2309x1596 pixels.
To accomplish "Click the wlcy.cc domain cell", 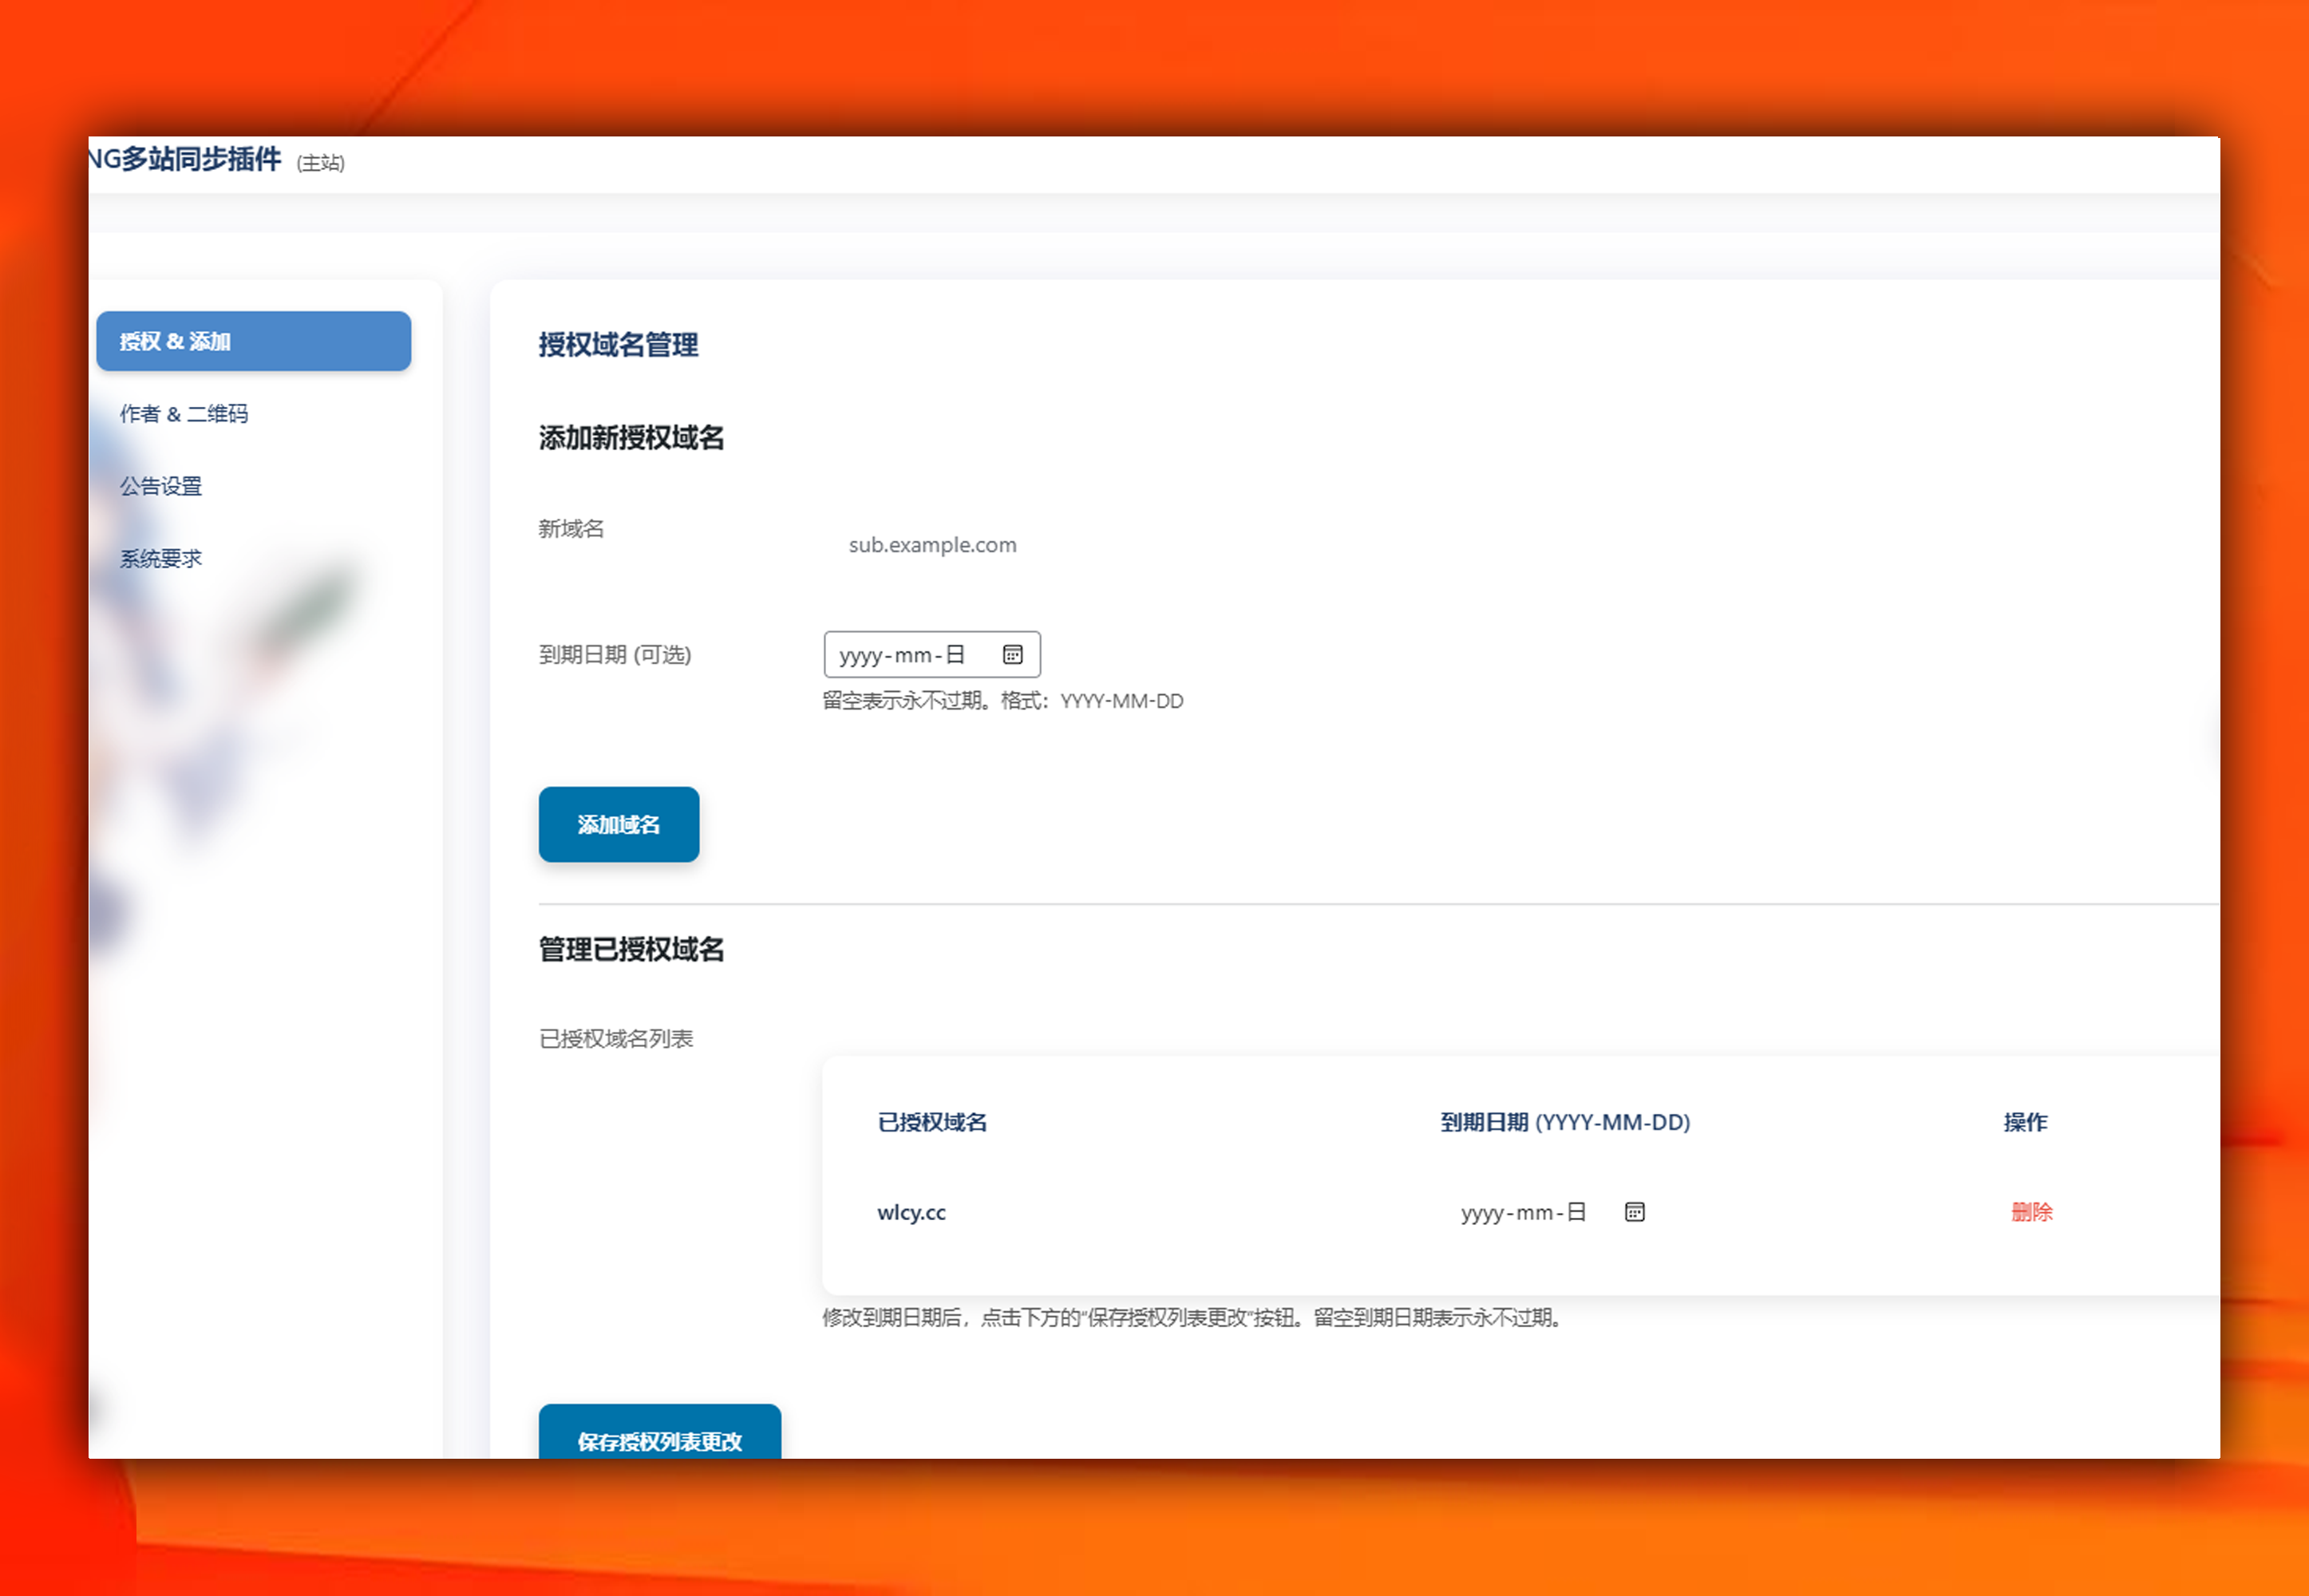I will click(911, 1212).
